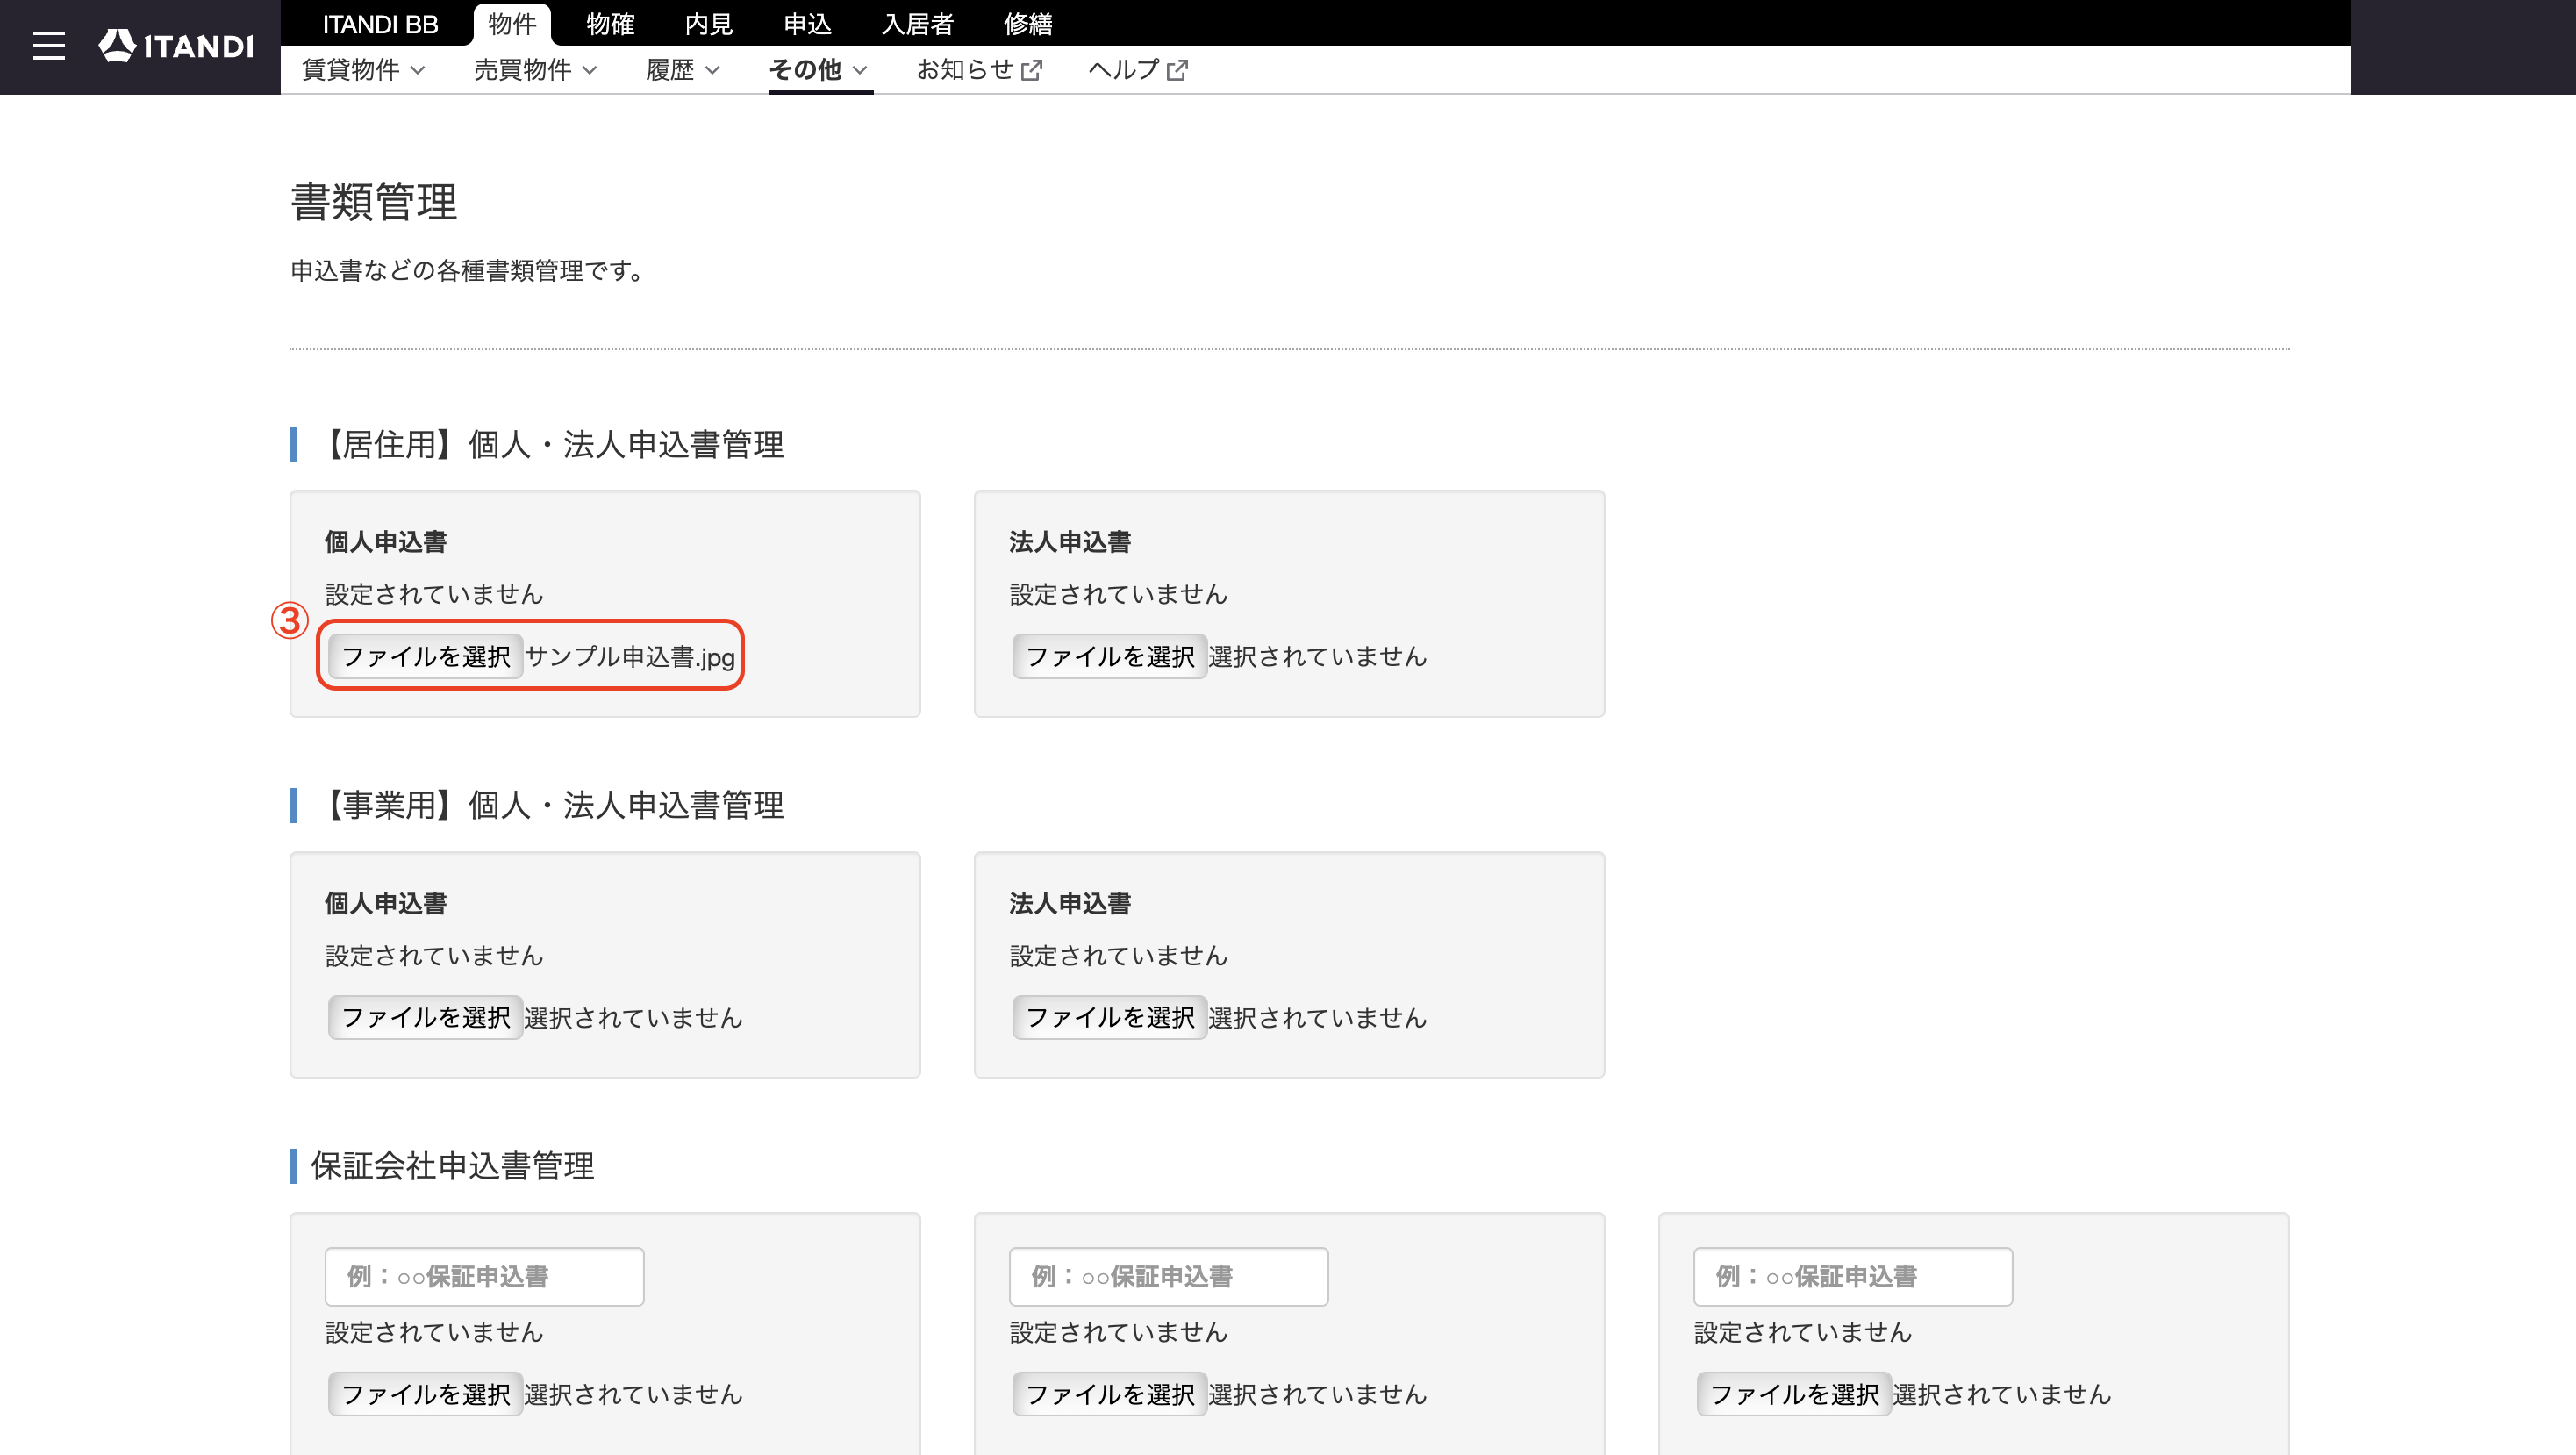The height and width of the screenshot is (1455, 2576).
Task: Choose file for 事業用 個人申込書
Action: (426, 1017)
